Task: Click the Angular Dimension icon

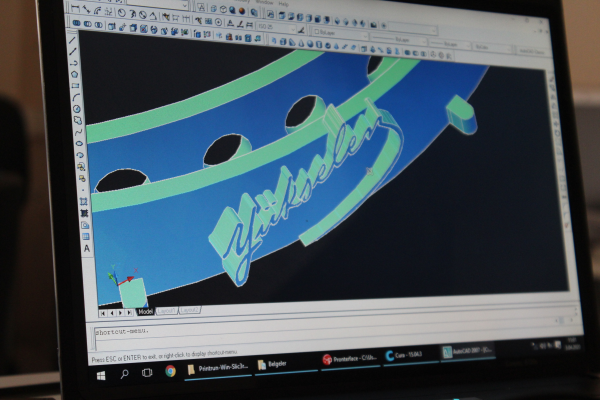Action: (x=153, y=15)
